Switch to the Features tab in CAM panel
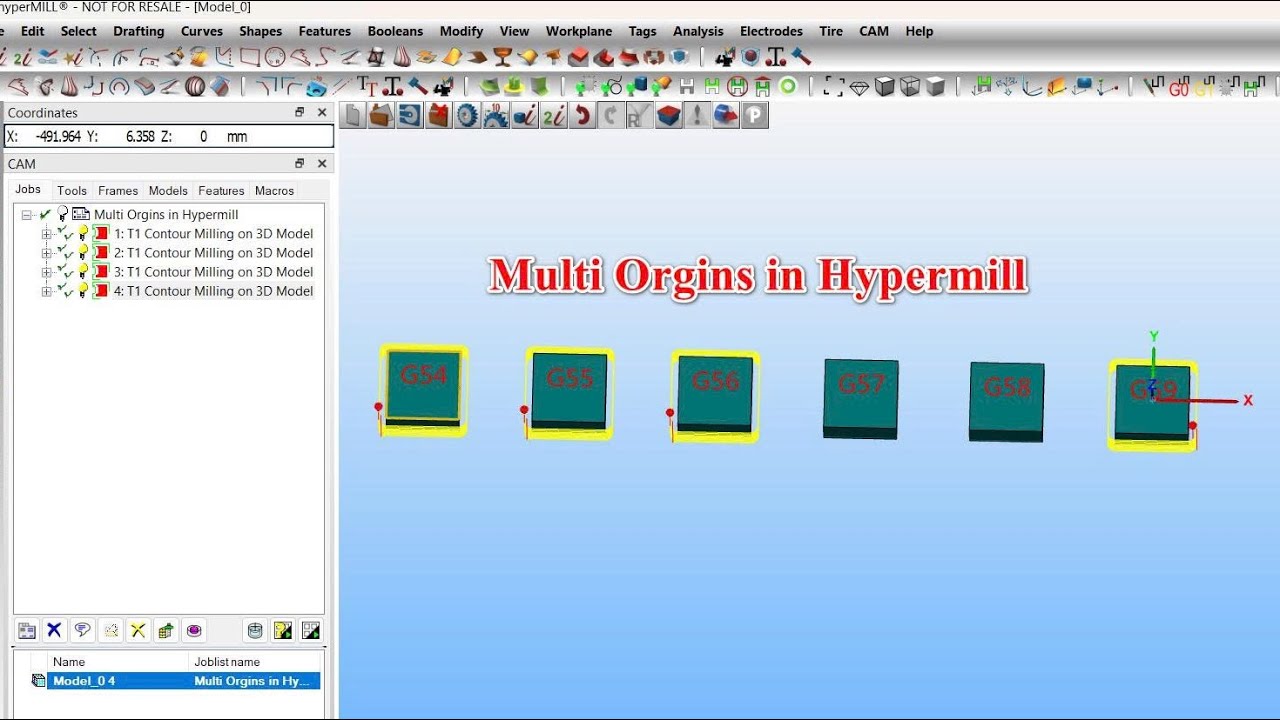Viewport: 1280px width, 720px height. point(221,191)
